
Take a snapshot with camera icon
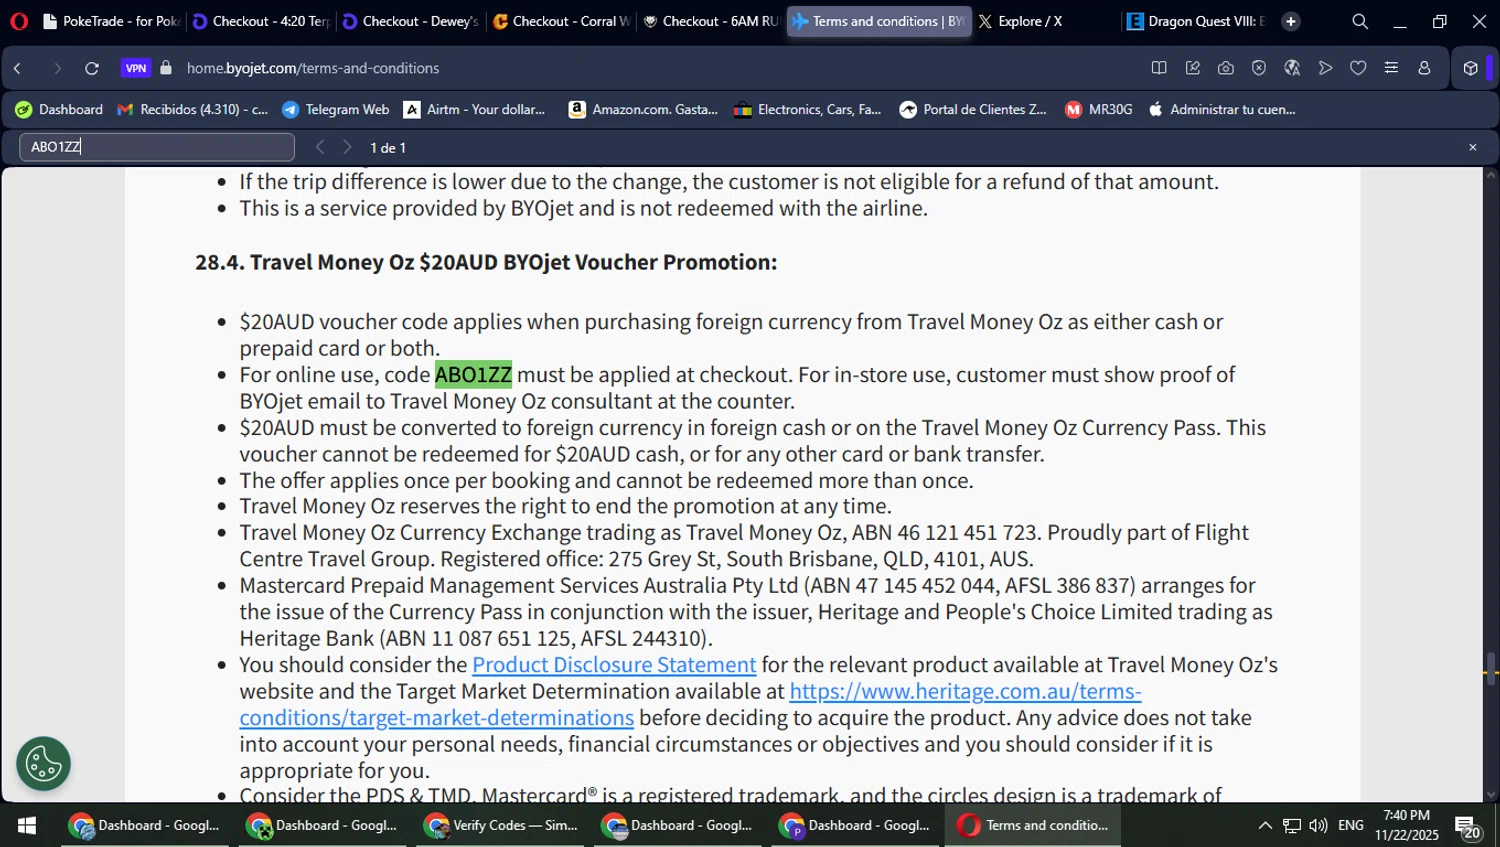point(1225,68)
